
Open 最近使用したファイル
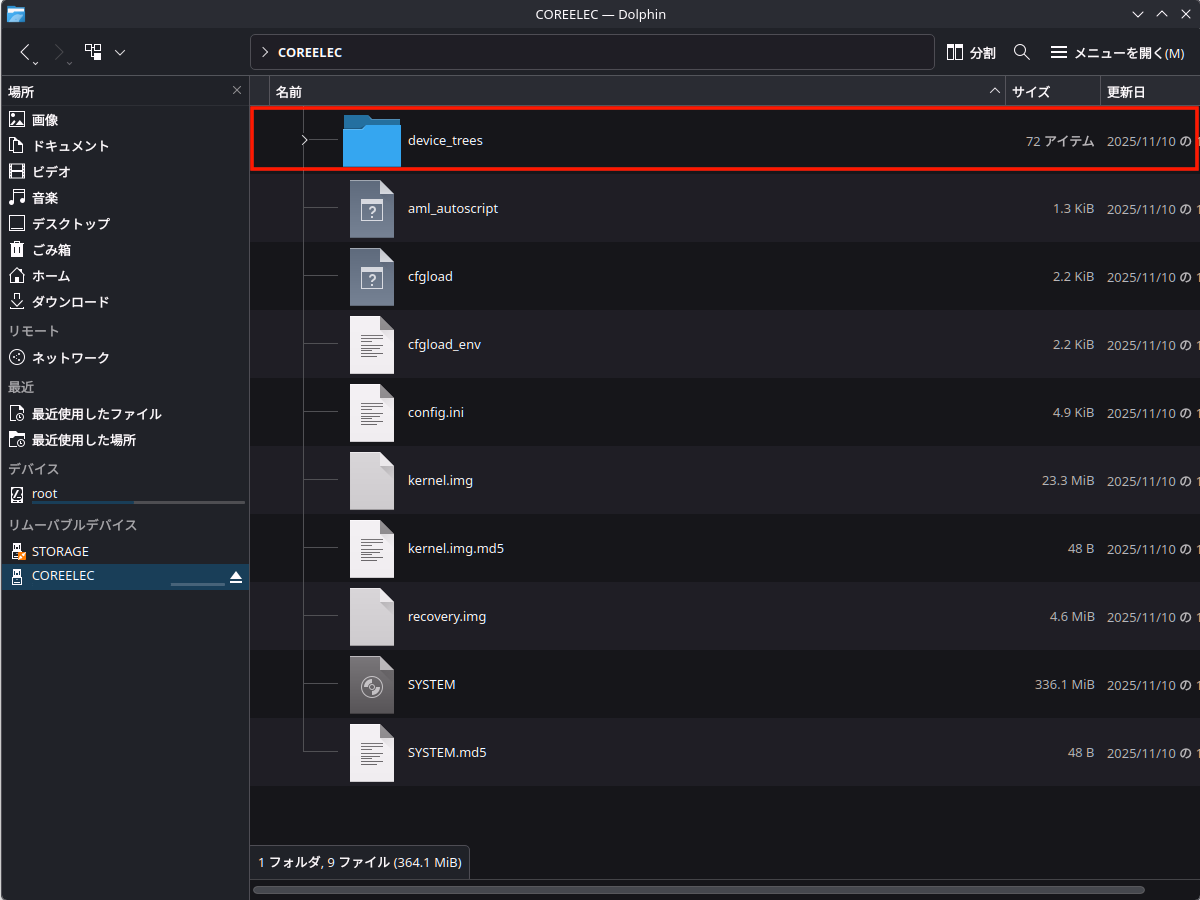point(125,413)
